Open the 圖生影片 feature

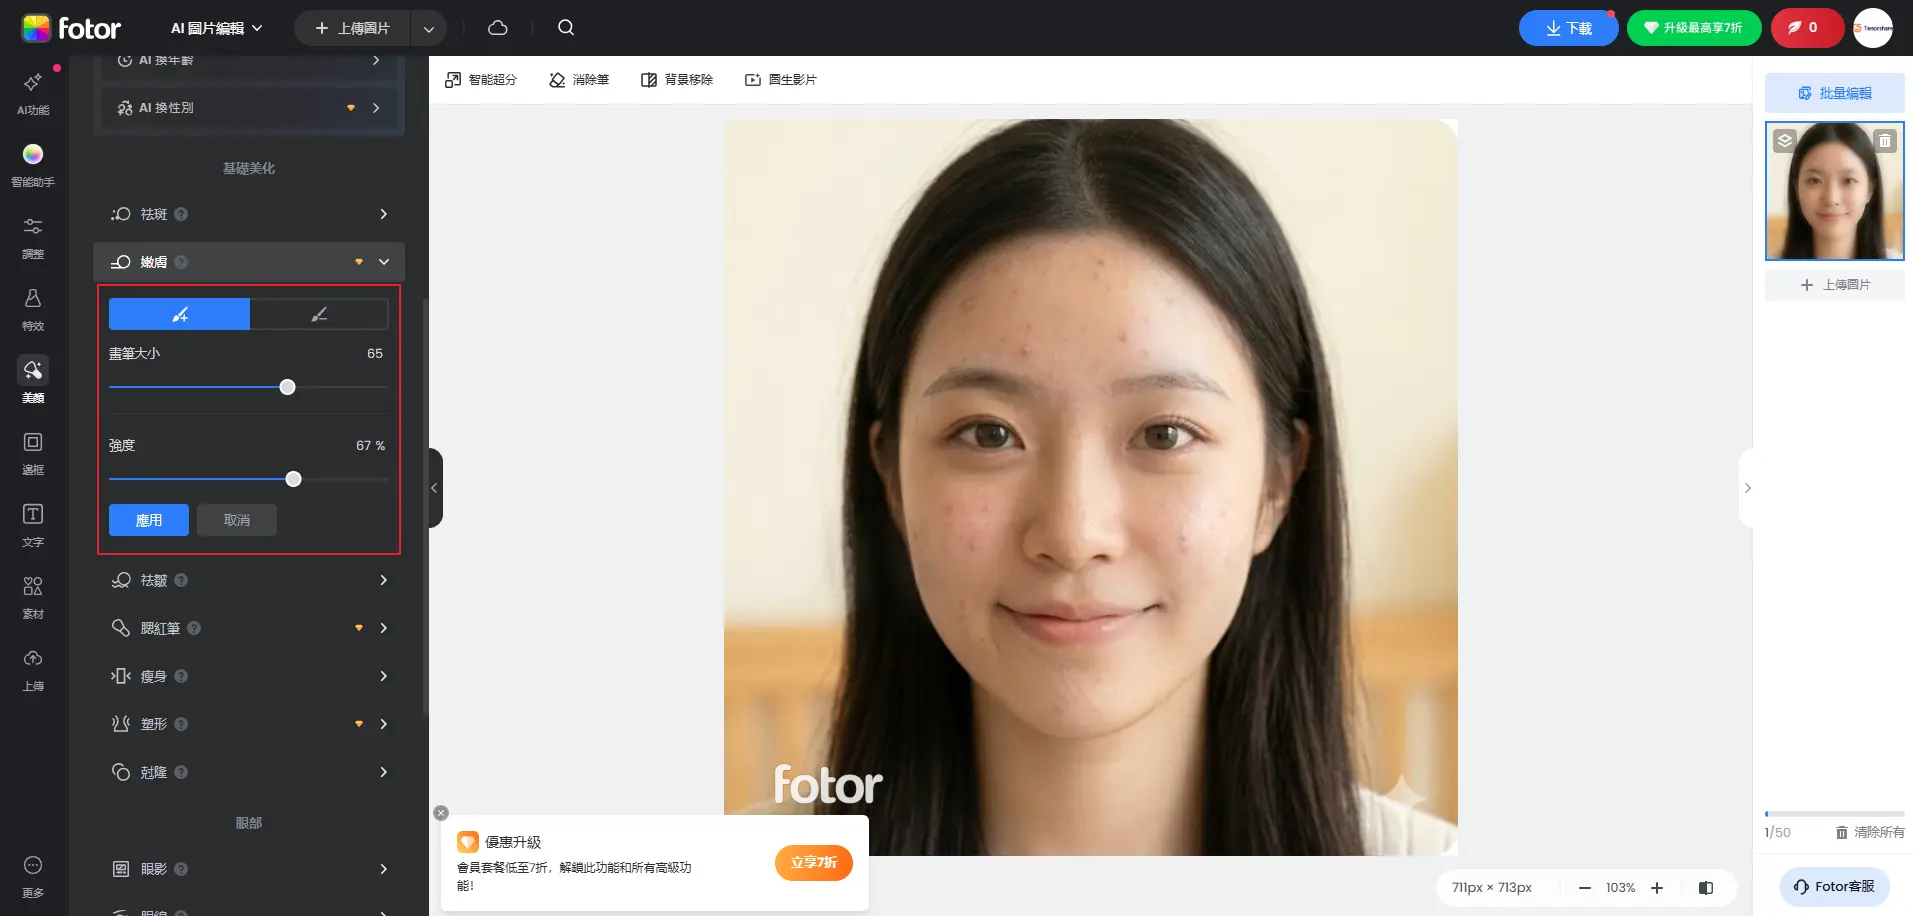click(x=781, y=79)
